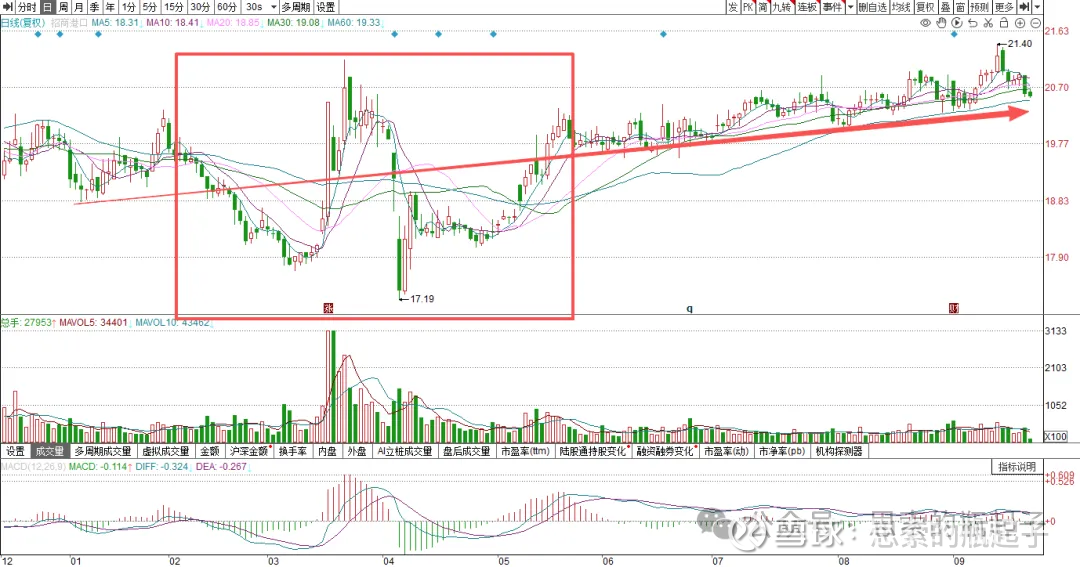
Task: Click the collapse arrow icon at top-left
Action: pyautogui.click(x=8, y=7)
